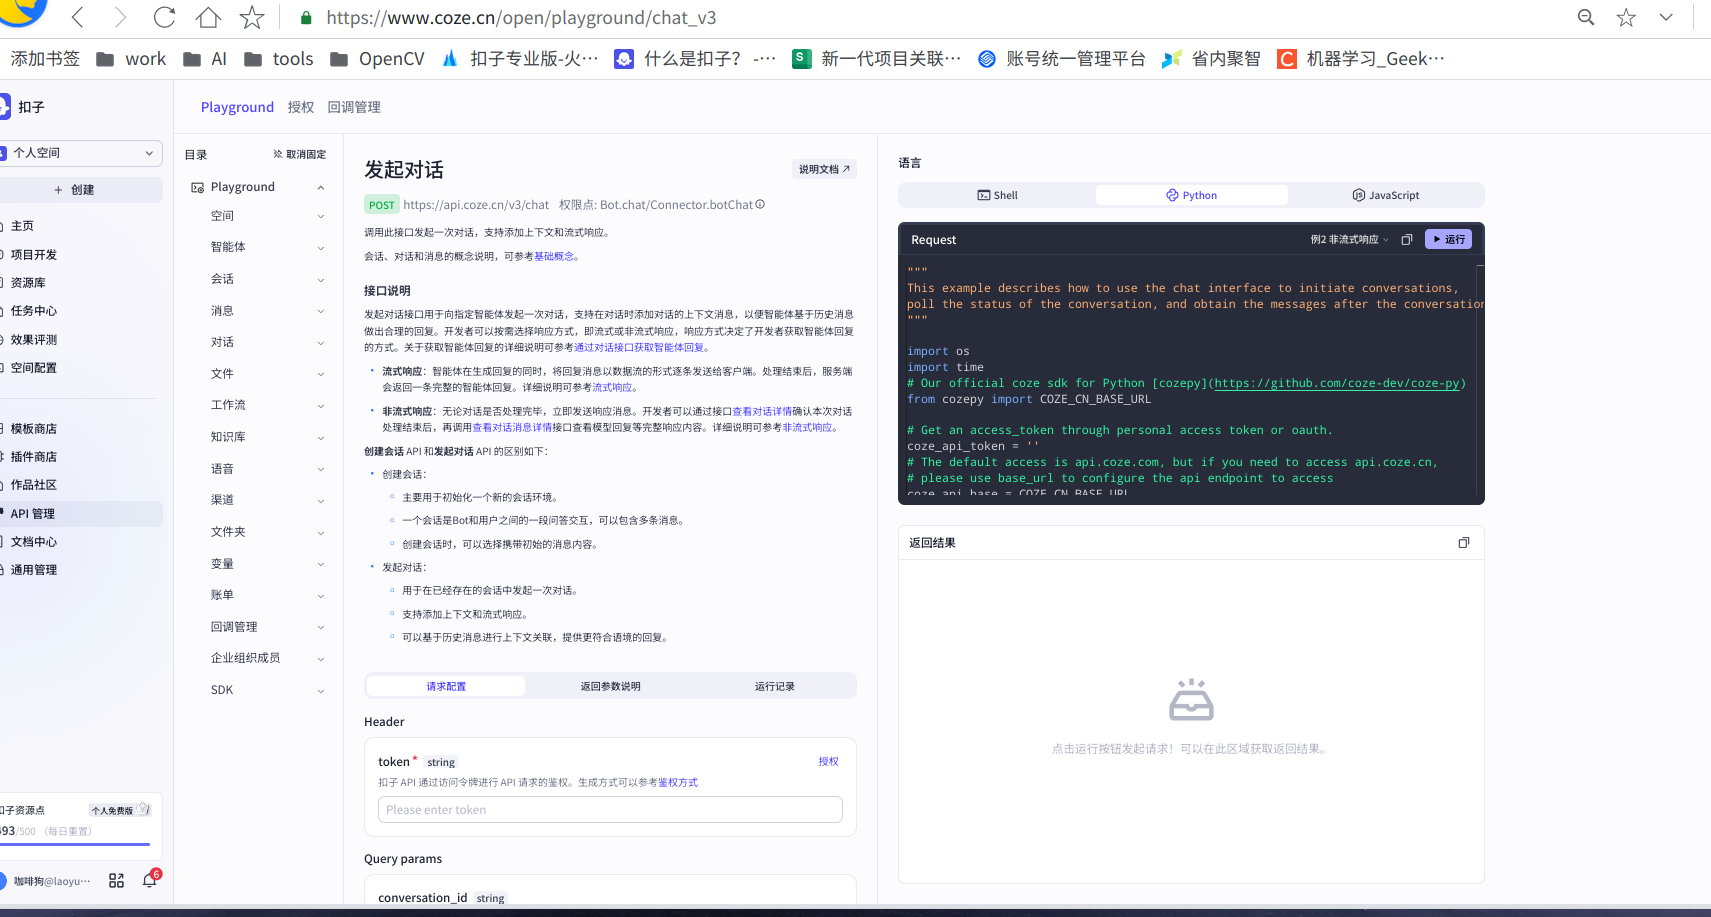Select API 管理 in the left sidebar
Viewport: 1711px width, 917px height.
click(33, 513)
